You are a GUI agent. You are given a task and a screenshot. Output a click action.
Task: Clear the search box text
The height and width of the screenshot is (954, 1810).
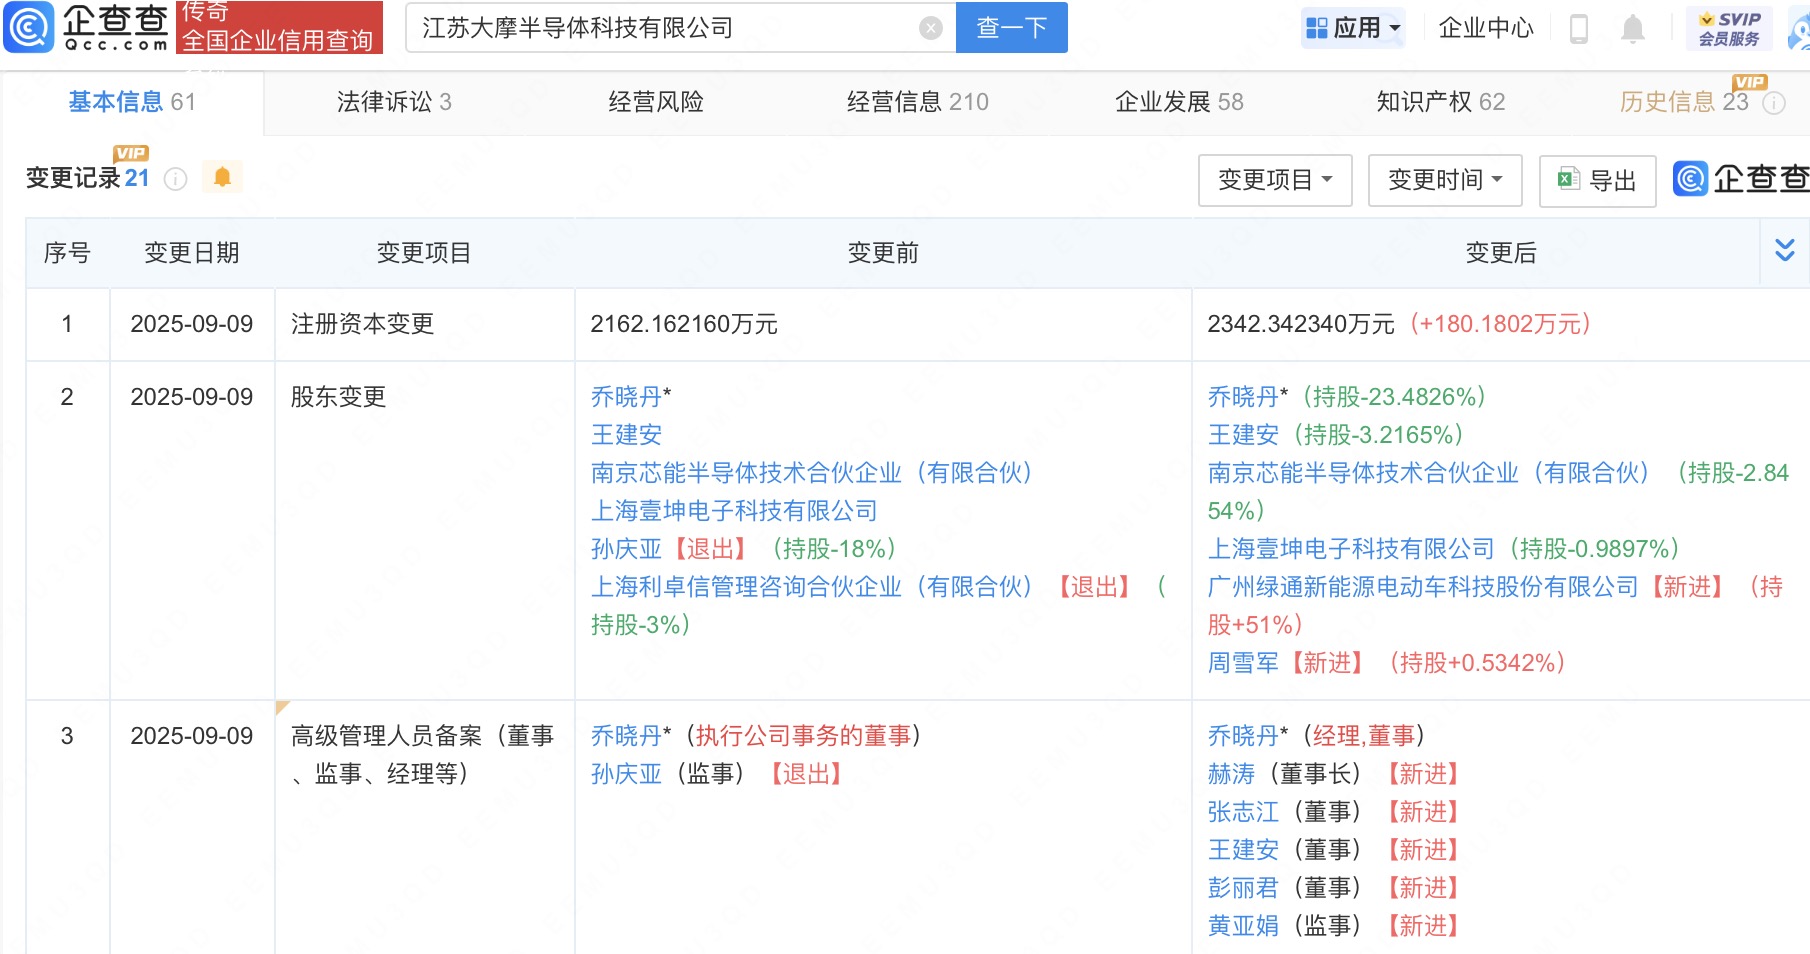[930, 28]
